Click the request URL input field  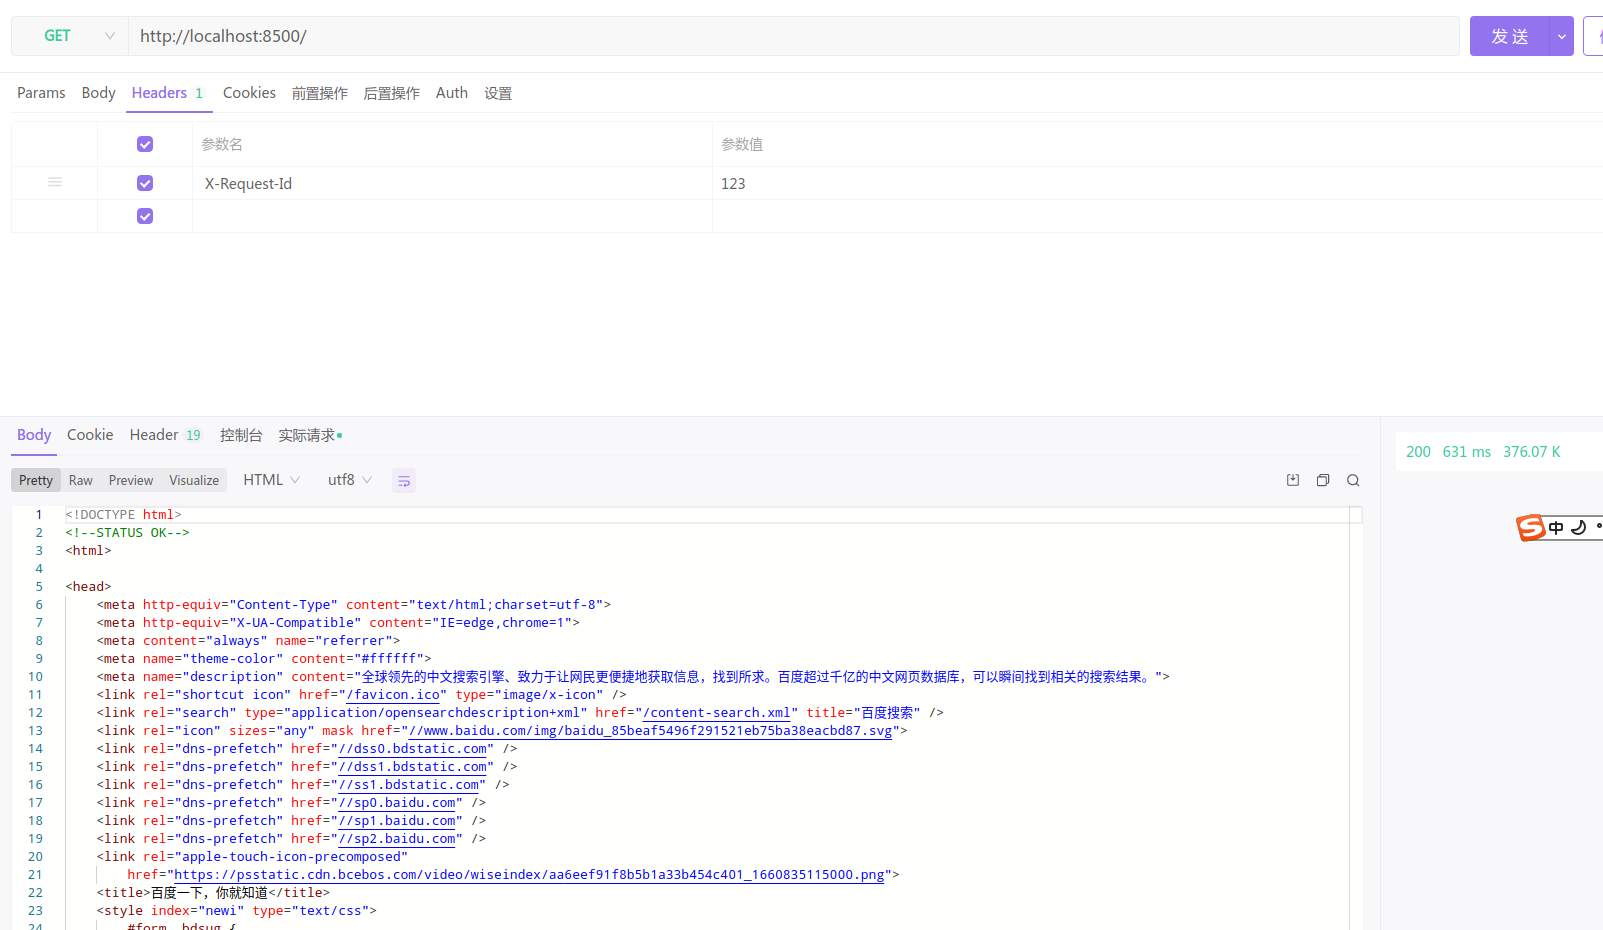point(794,36)
